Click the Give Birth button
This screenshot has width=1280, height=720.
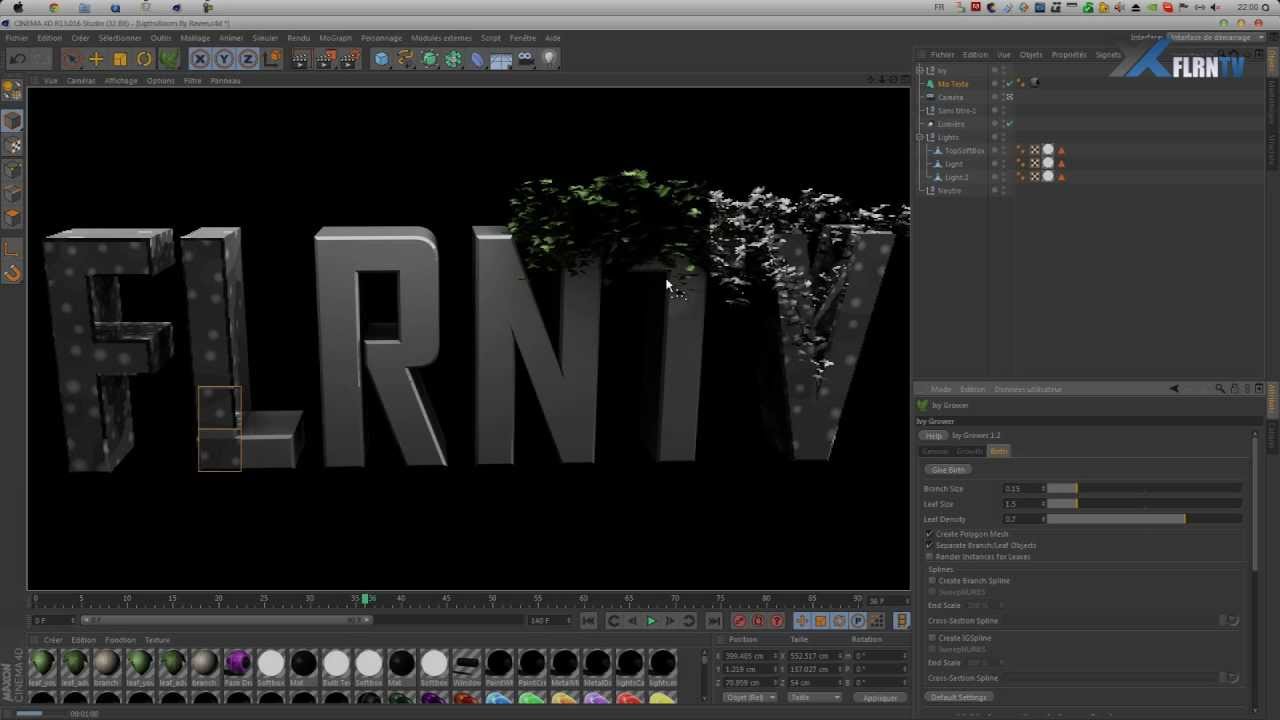point(948,470)
